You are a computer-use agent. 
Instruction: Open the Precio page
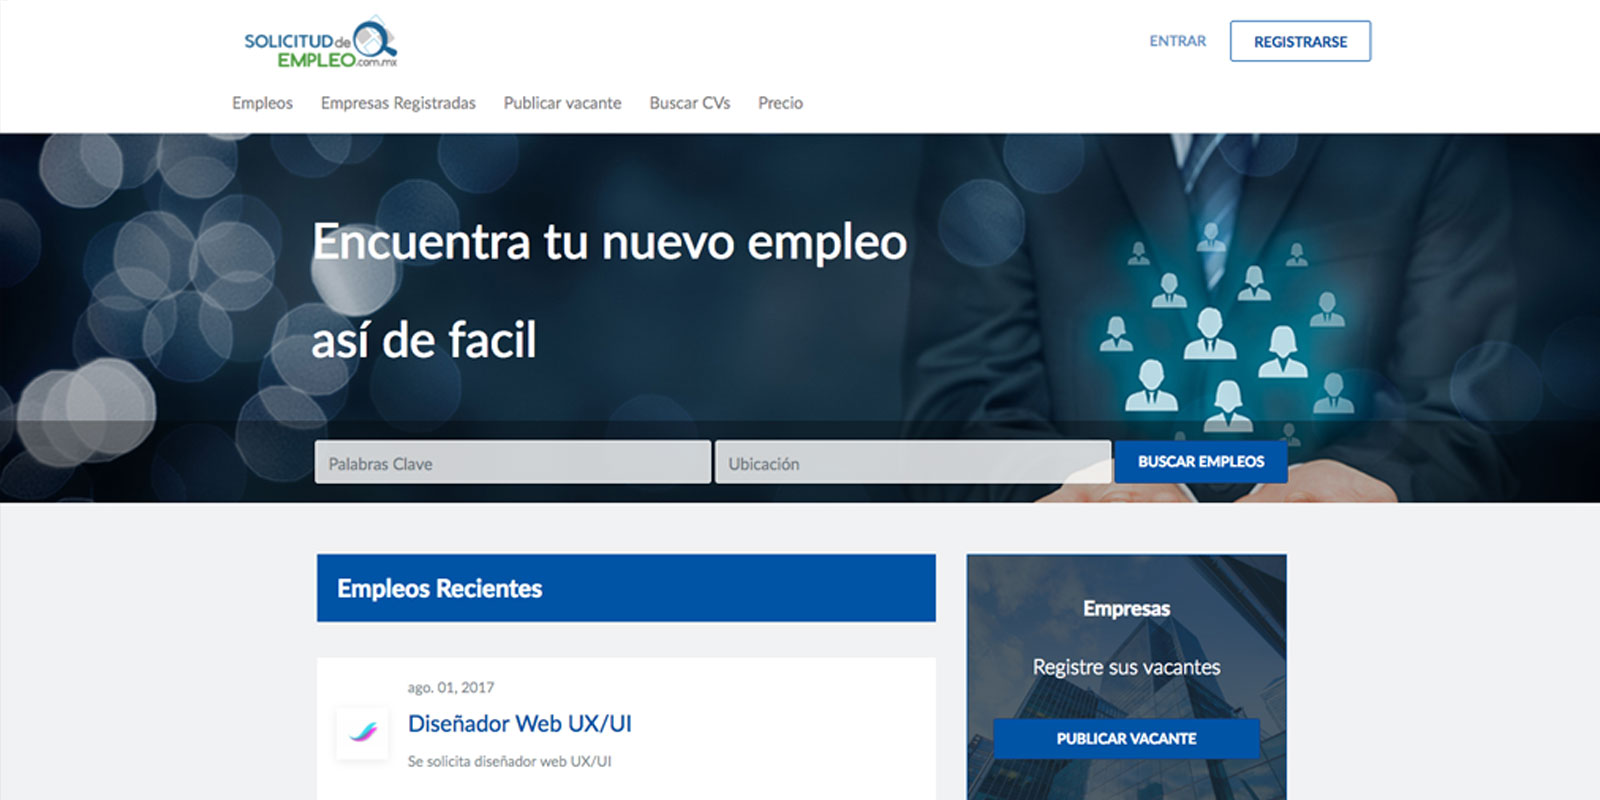(780, 103)
